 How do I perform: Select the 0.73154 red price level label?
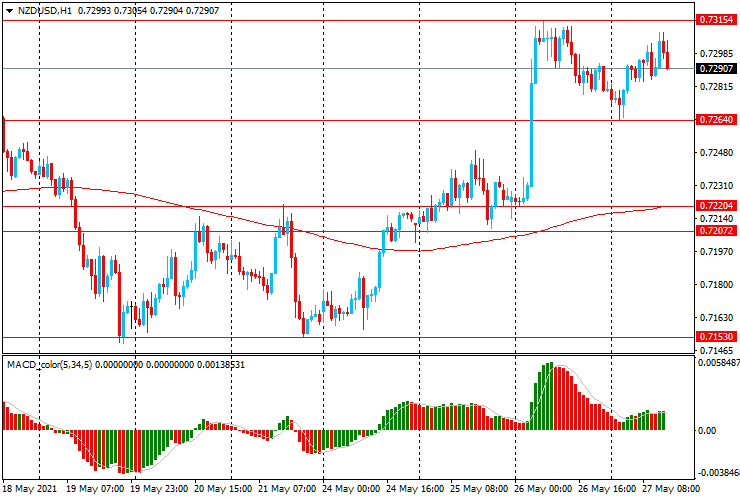[x=717, y=20]
